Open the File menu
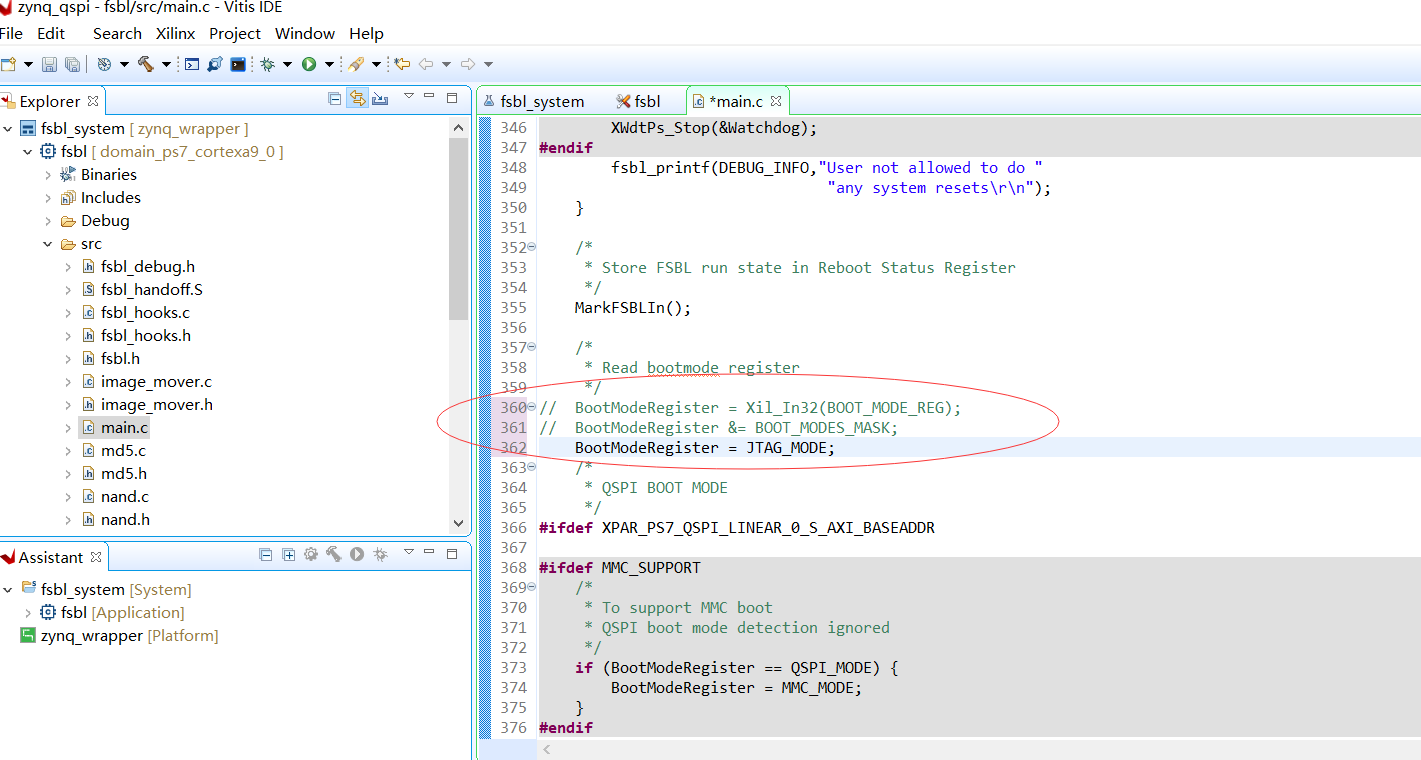The height and width of the screenshot is (760, 1421). click(11, 33)
